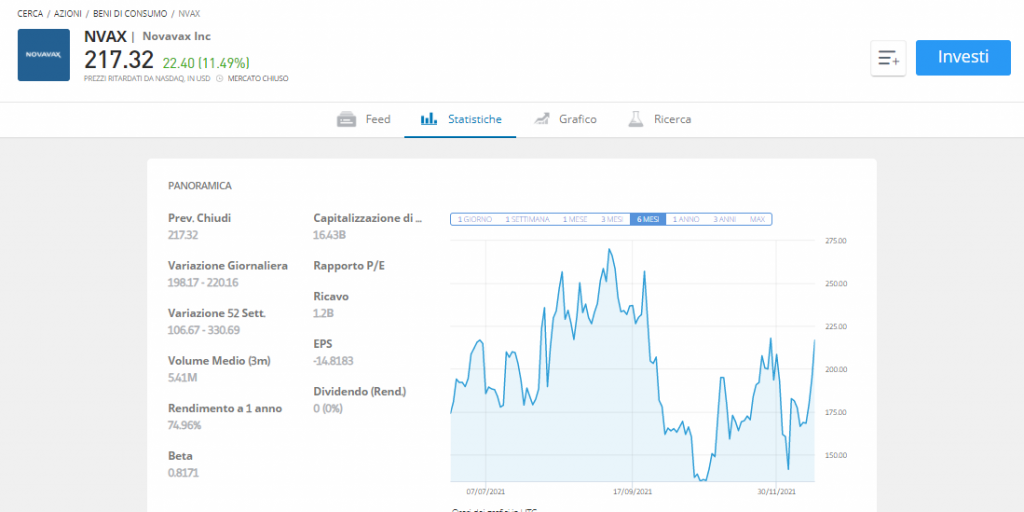
Task: Set chart range to 1 GIORNO
Action: pos(474,219)
